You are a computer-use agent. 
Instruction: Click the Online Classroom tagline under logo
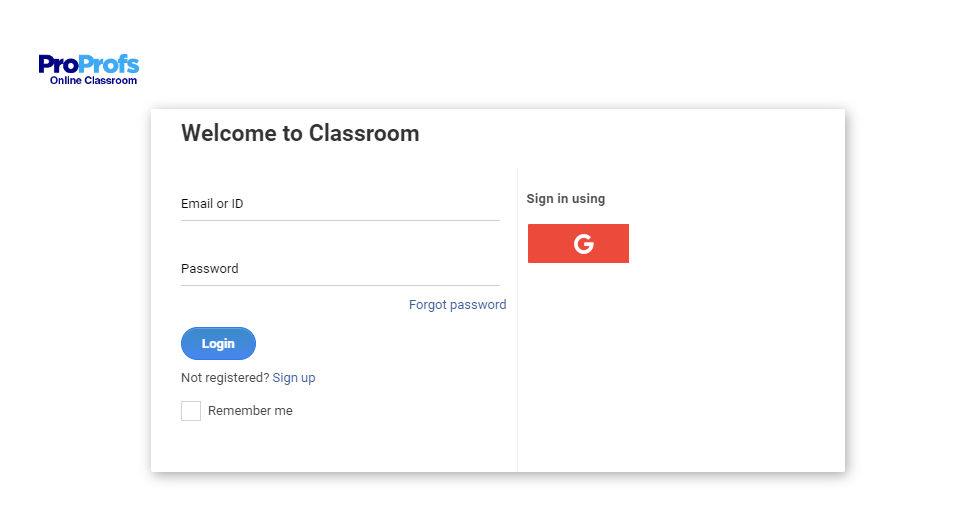(x=93, y=81)
